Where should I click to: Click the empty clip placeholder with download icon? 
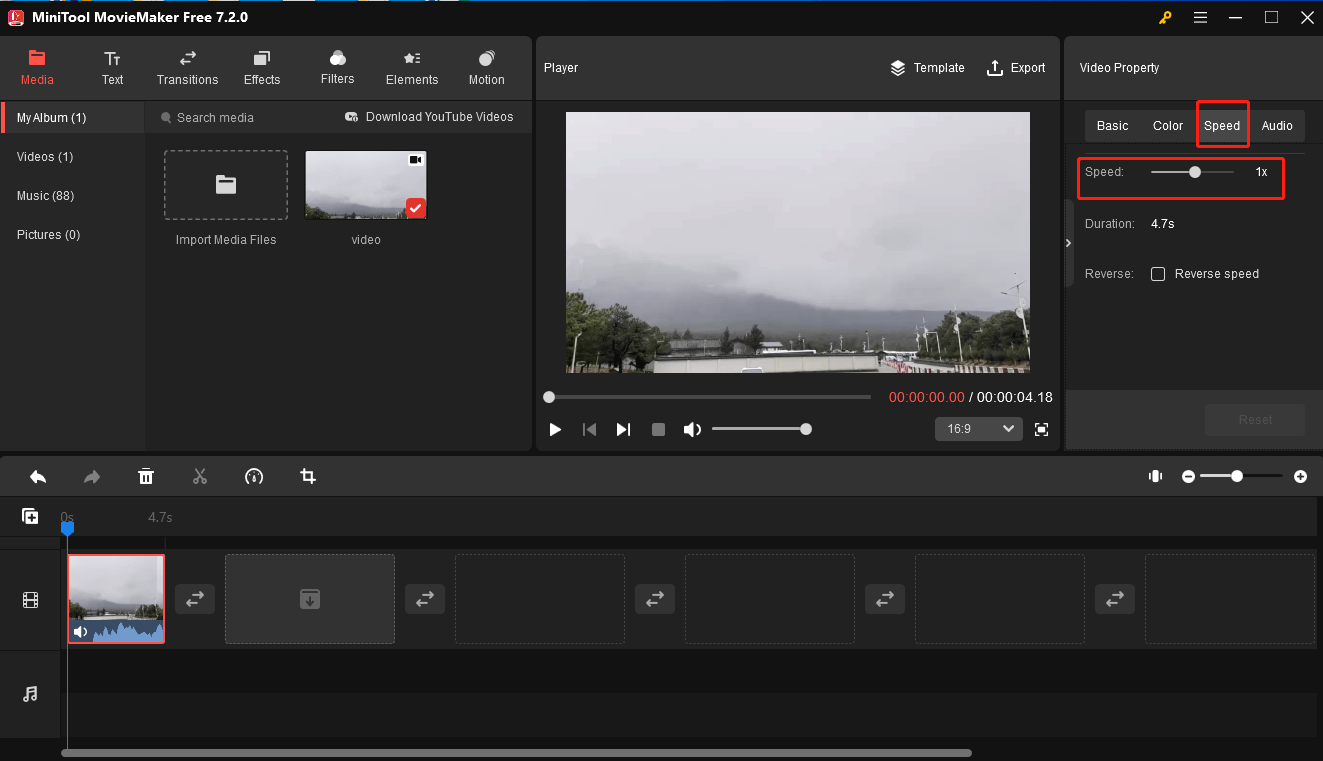click(310, 599)
